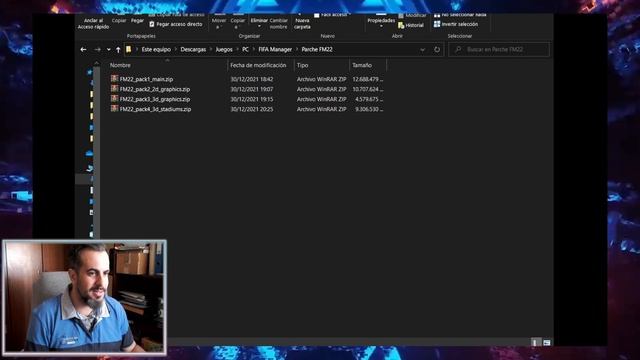Click the navigation pane scroll up arrow
The width and height of the screenshot is (640, 360).
[x=96, y=63]
